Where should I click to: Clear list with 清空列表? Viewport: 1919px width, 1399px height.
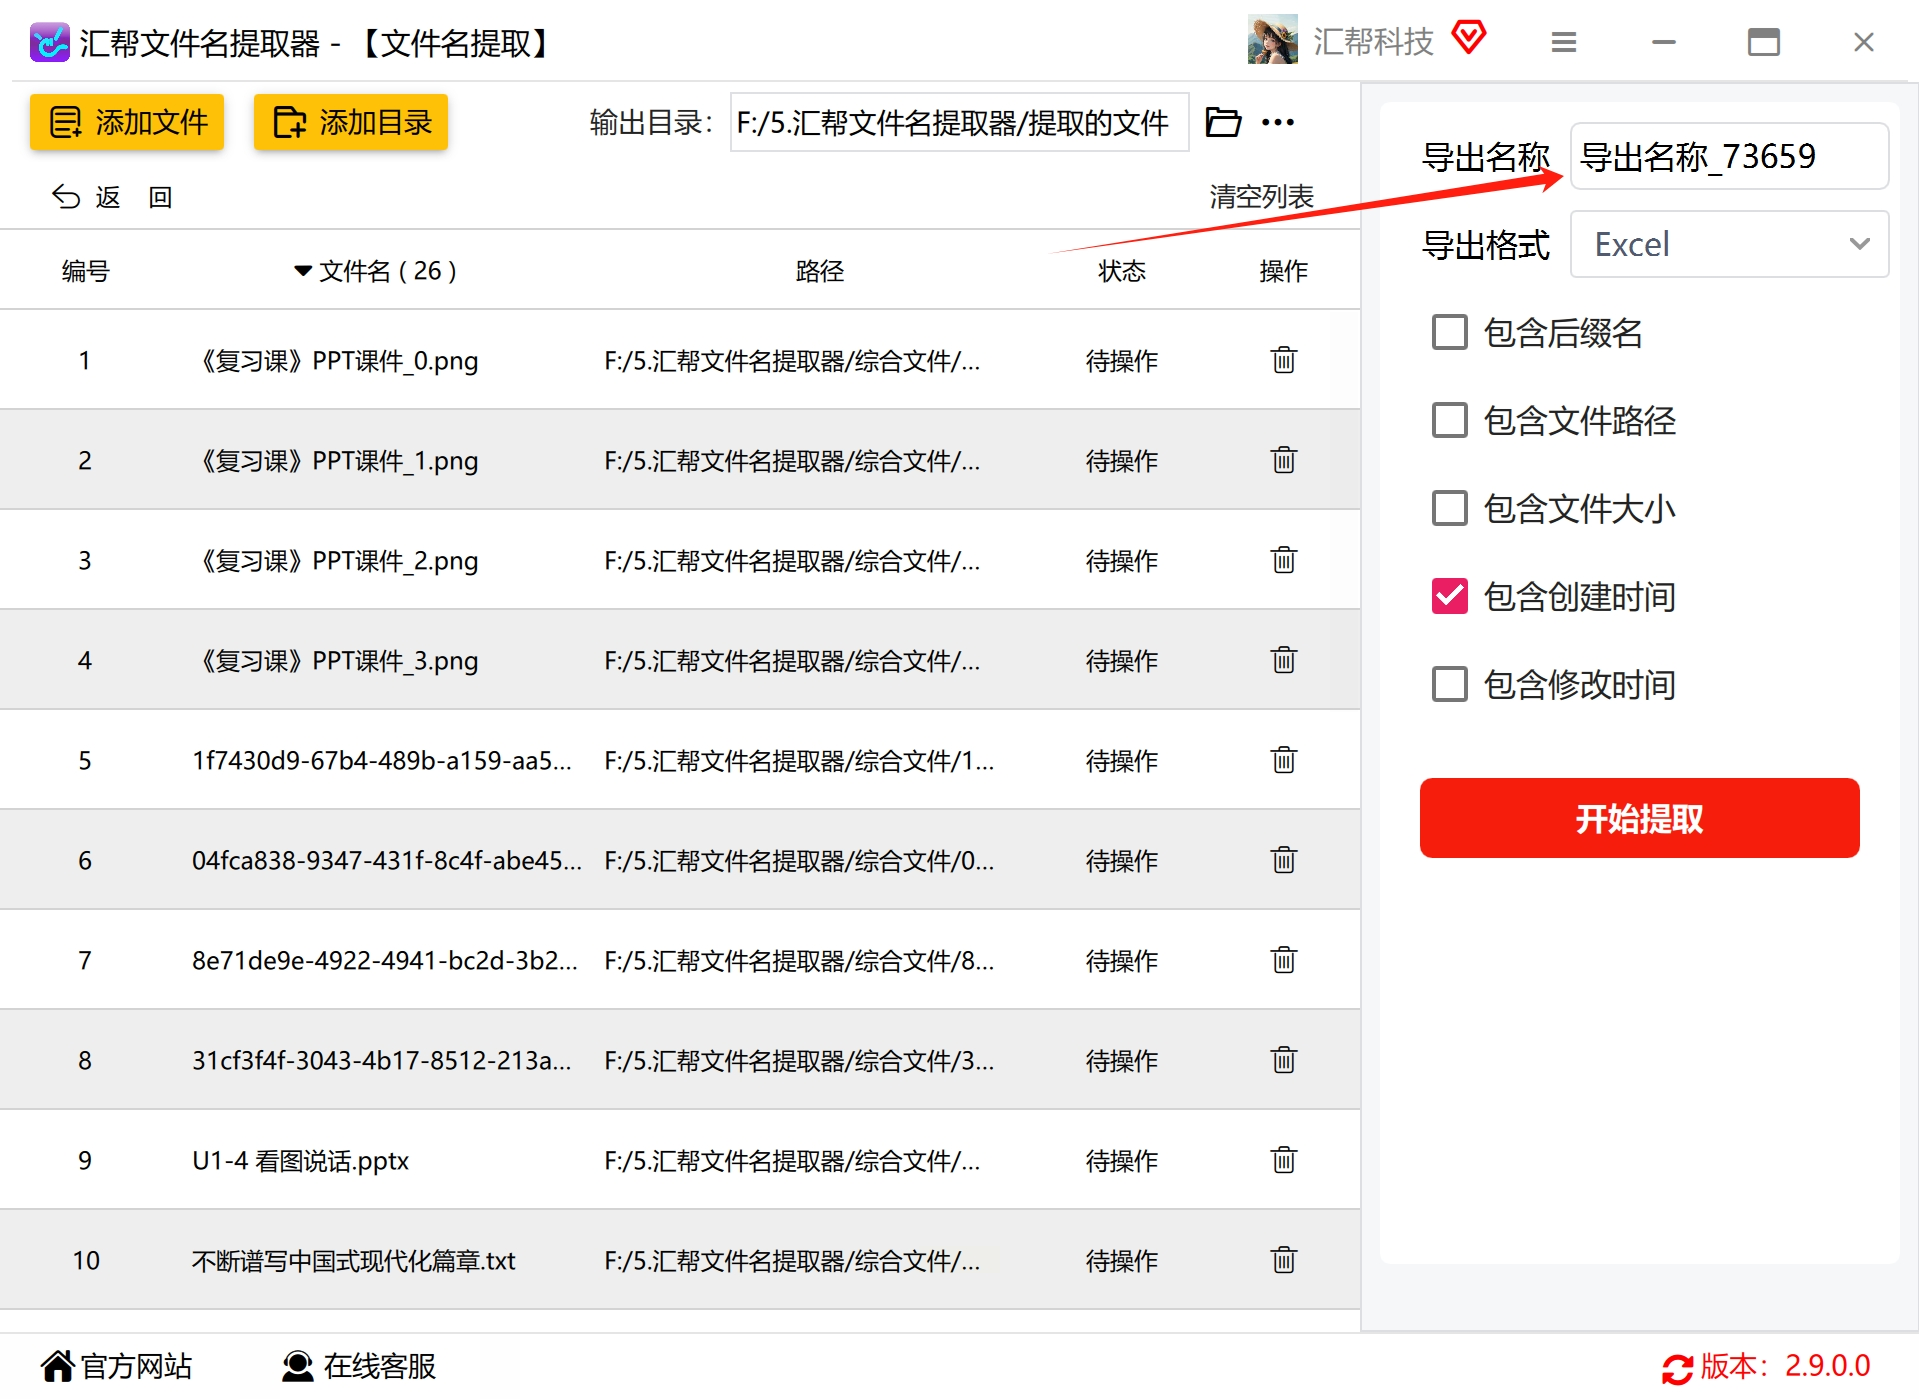(1260, 197)
